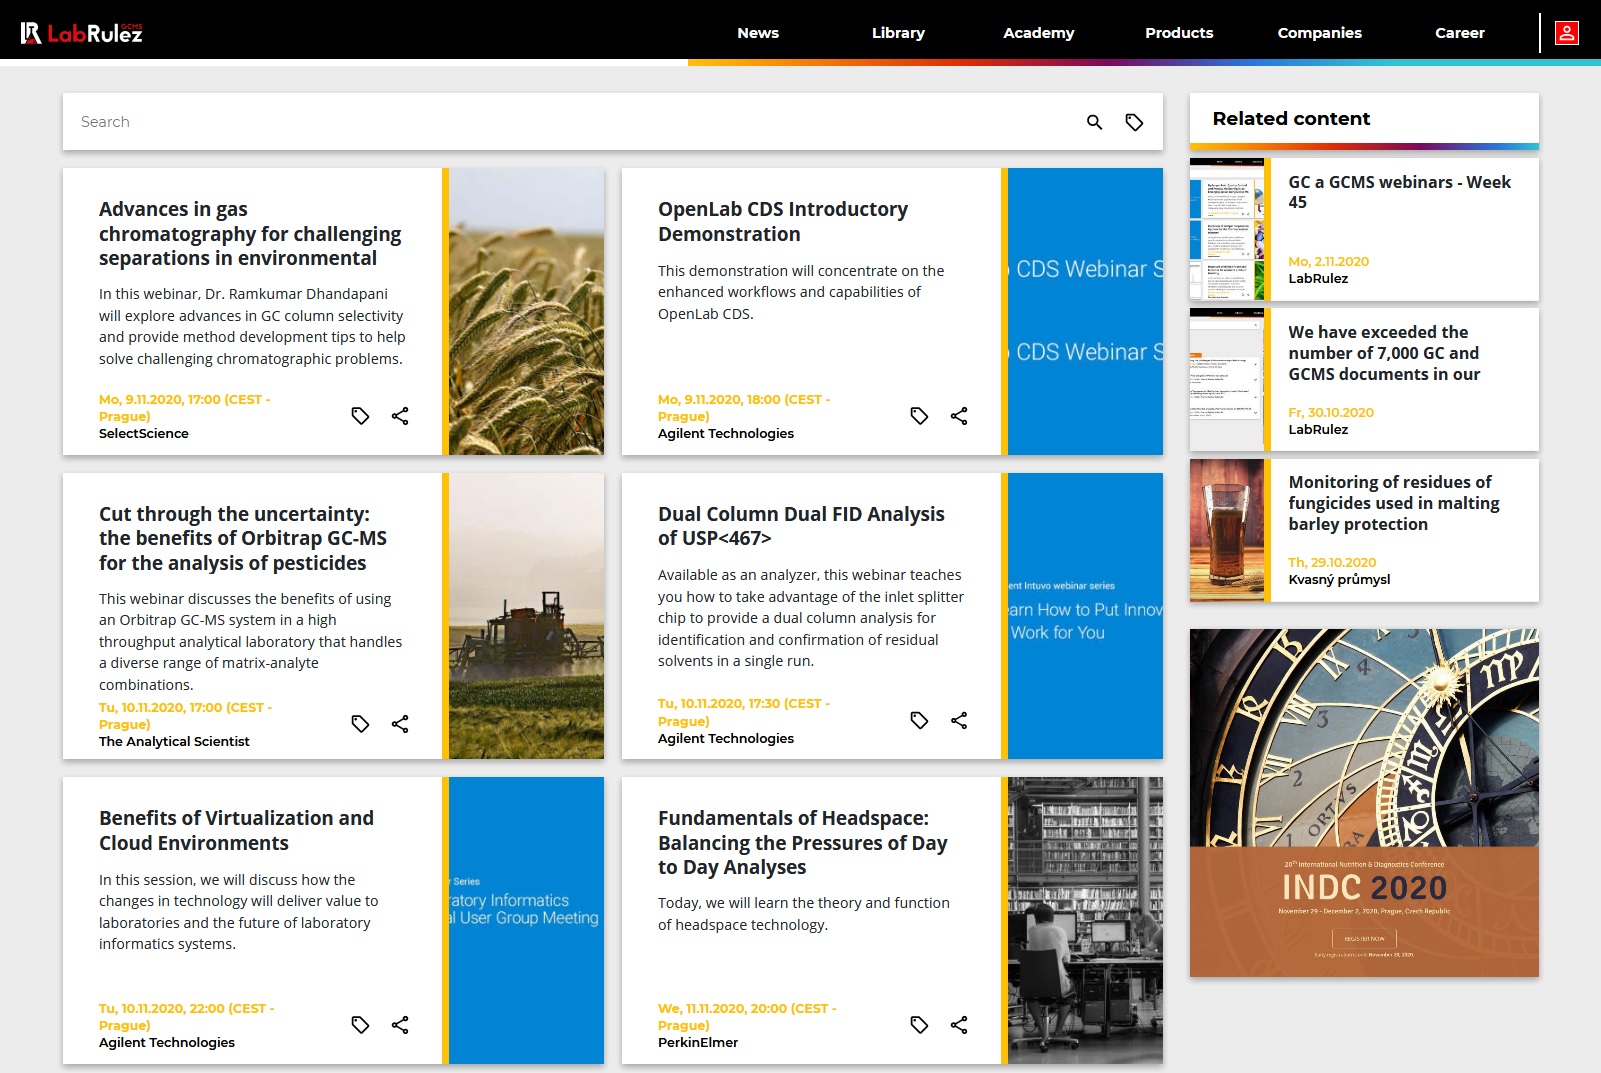Open the News menu
The width and height of the screenshot is (1601, 1073).
758,33
